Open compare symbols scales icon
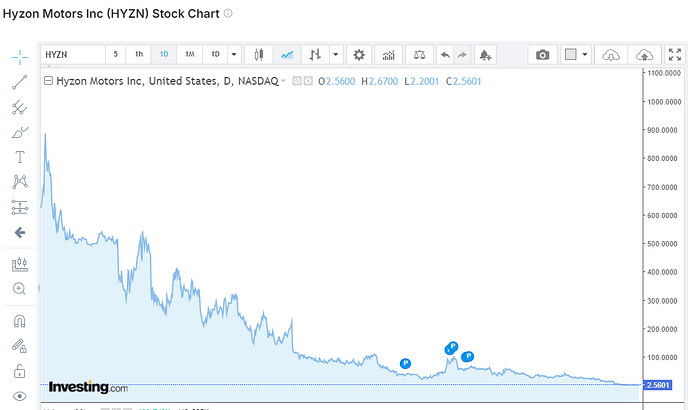Screen dimensions: 690x410 [419, 55]
